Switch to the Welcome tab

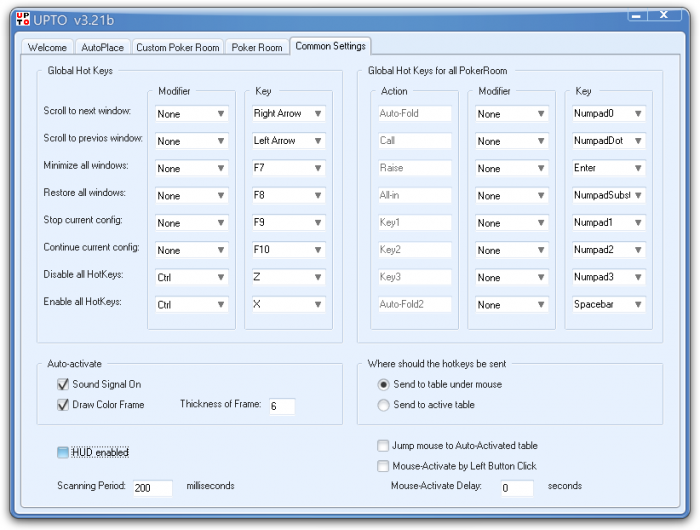(47, 47)
